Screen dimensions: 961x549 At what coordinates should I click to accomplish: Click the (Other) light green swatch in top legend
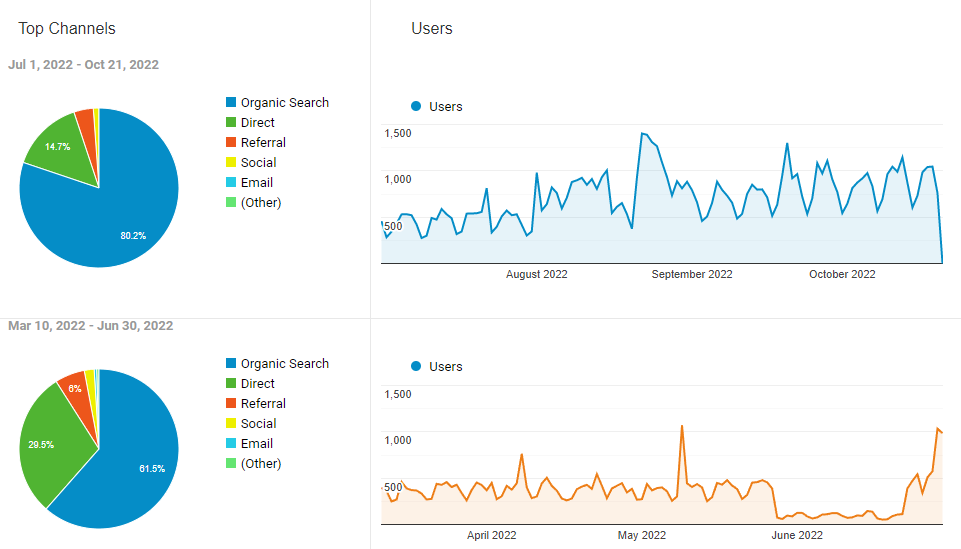coord(231,202)
